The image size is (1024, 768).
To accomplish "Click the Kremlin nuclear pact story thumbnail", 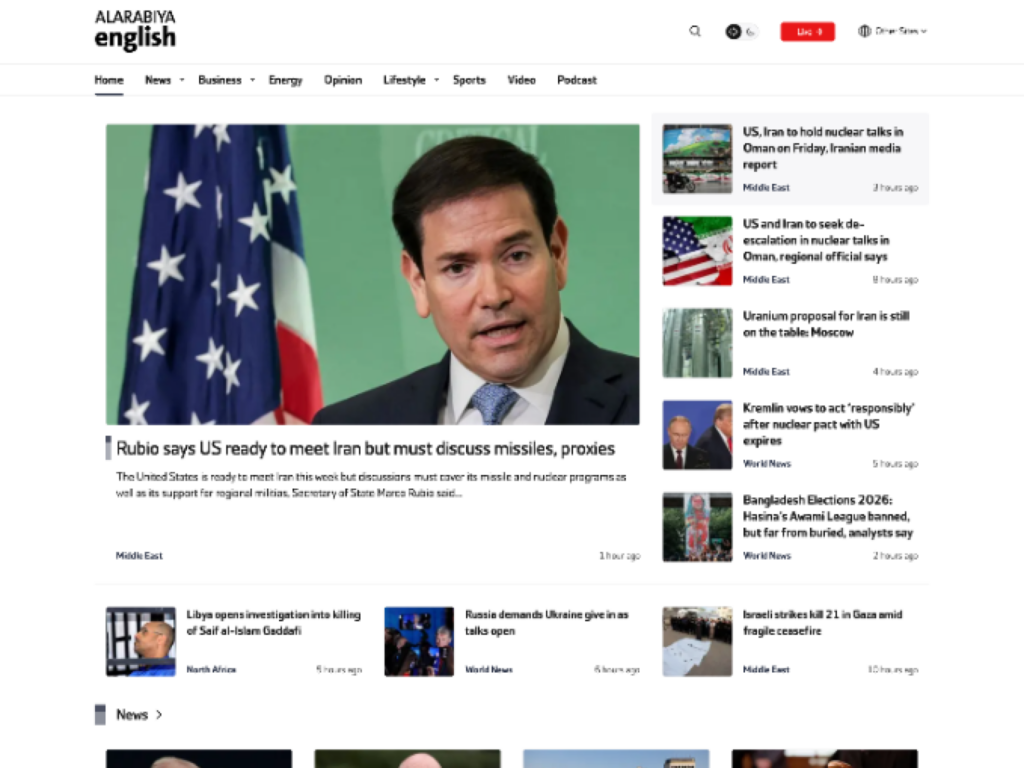I will tap(697, 435).
